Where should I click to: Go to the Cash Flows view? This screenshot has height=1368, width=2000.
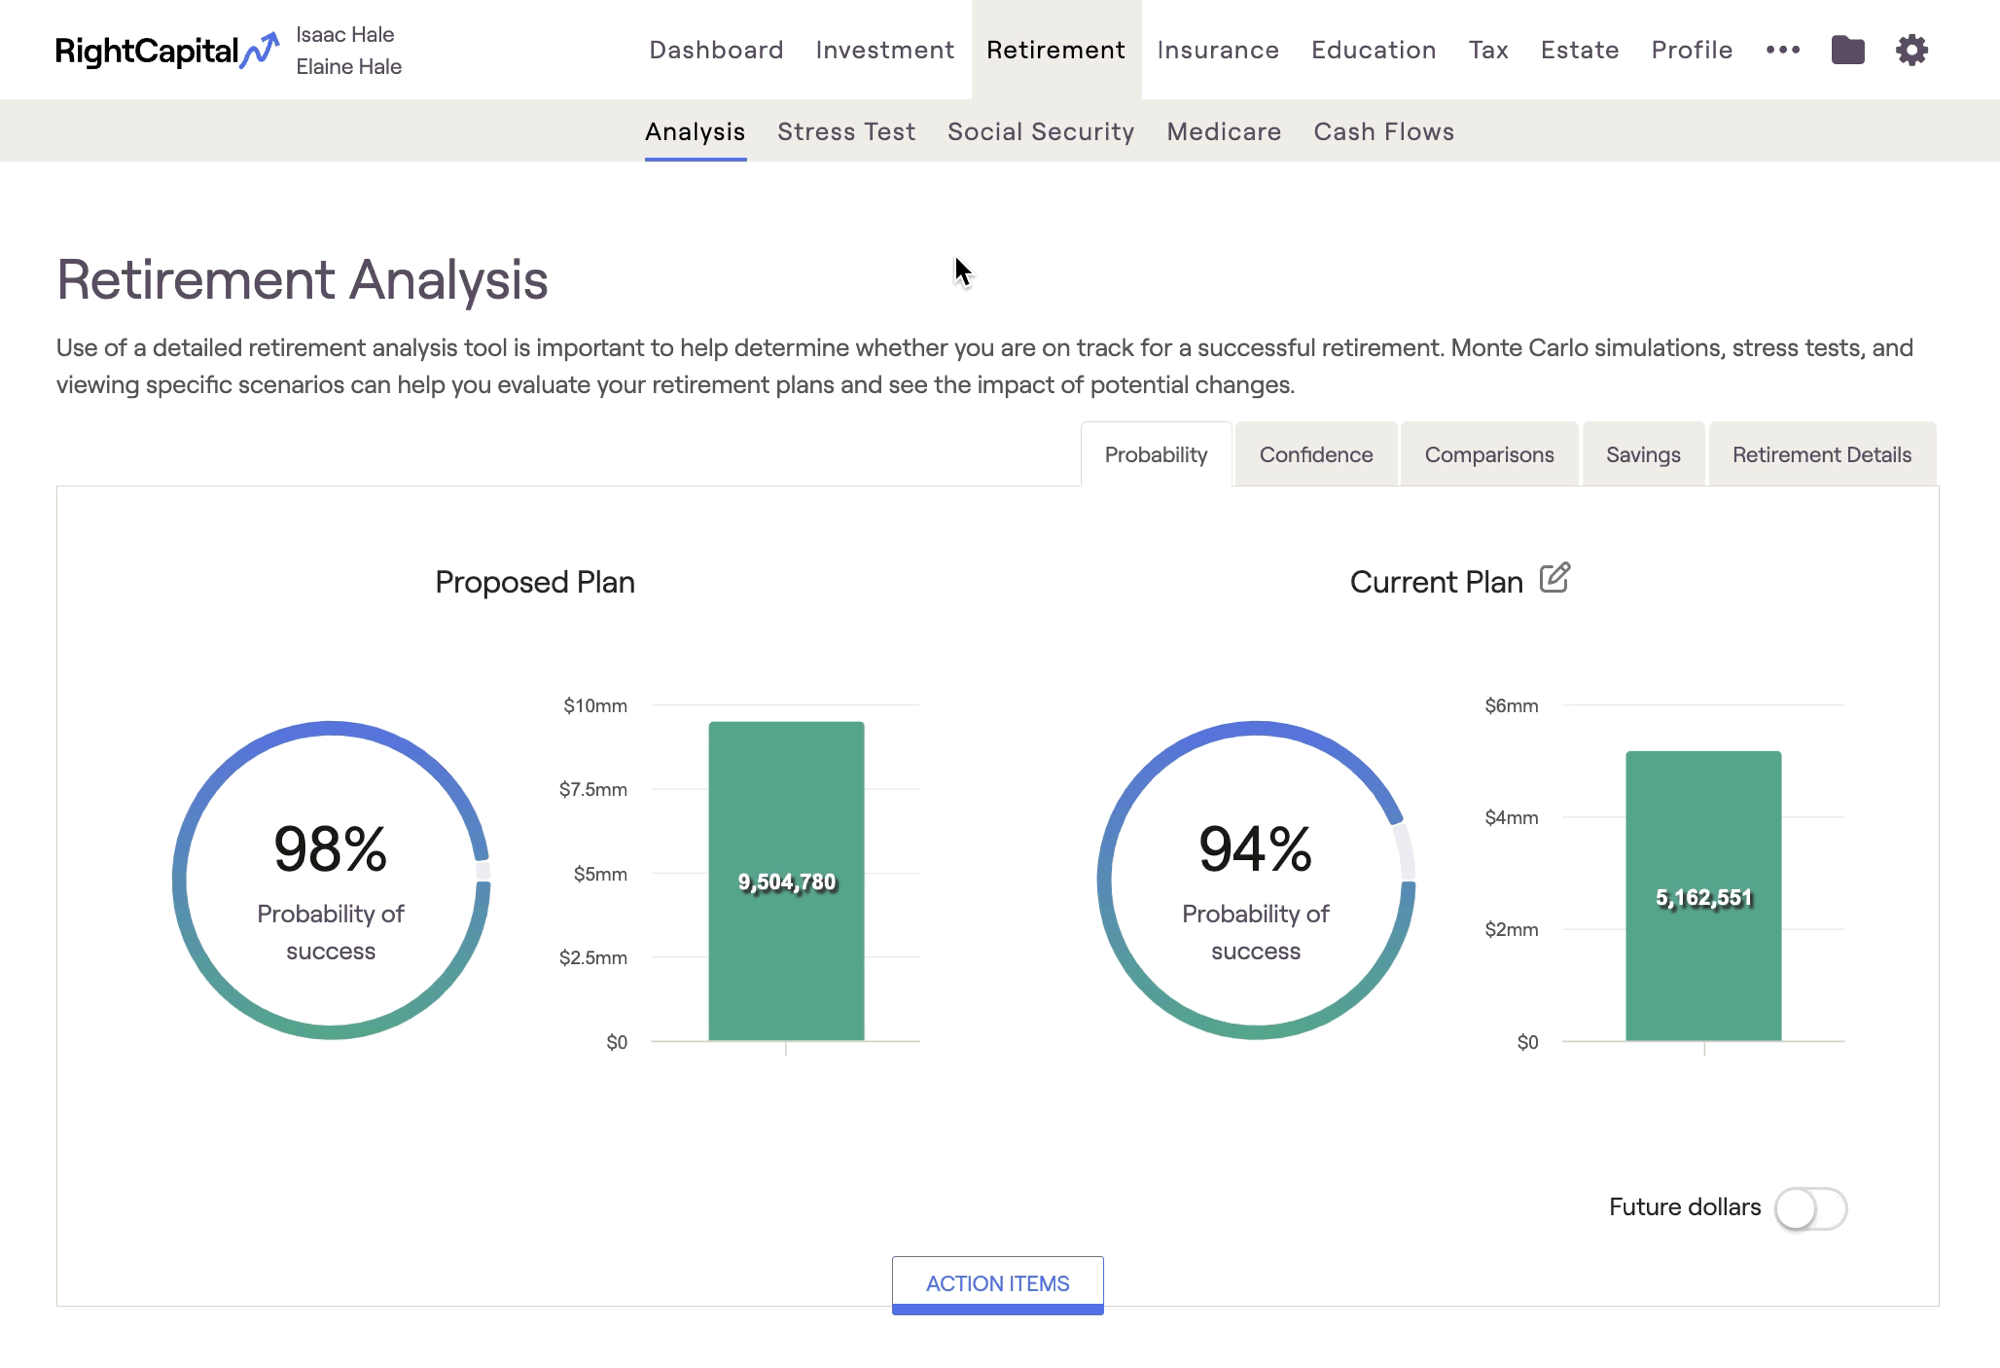coord(1384,131)
